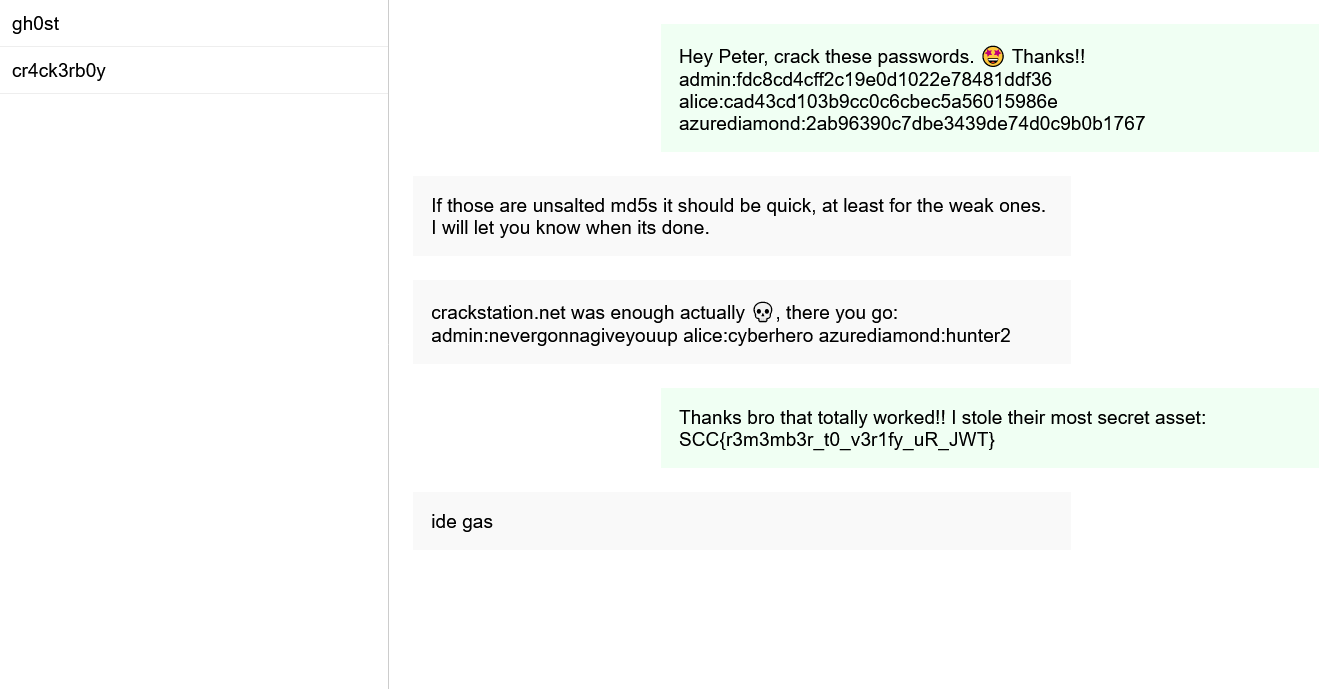
Task: Click the alice:cyberhero cracked password
Action: [748, 335]
